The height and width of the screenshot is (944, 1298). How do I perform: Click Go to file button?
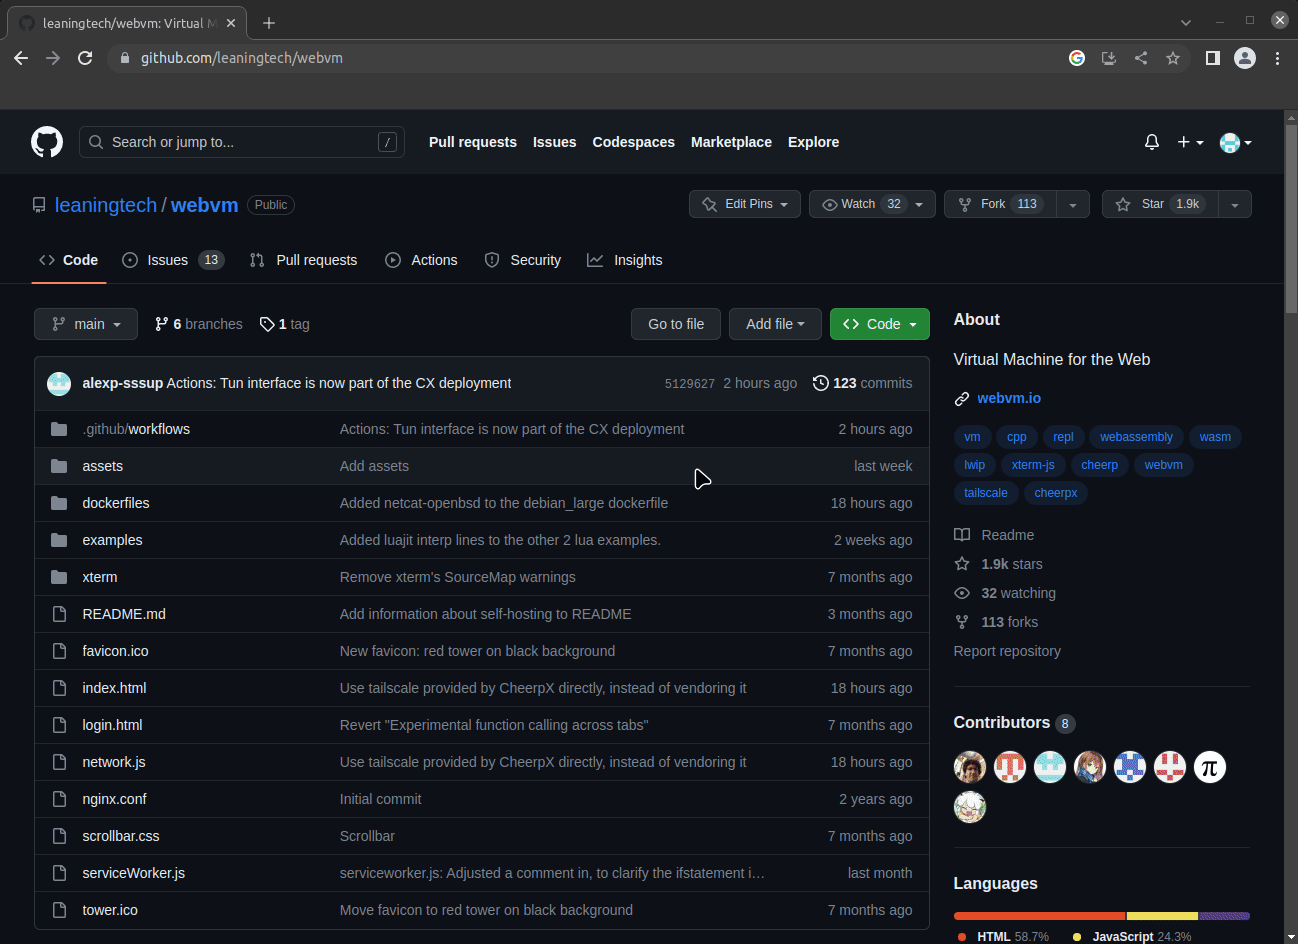[676, 324]
